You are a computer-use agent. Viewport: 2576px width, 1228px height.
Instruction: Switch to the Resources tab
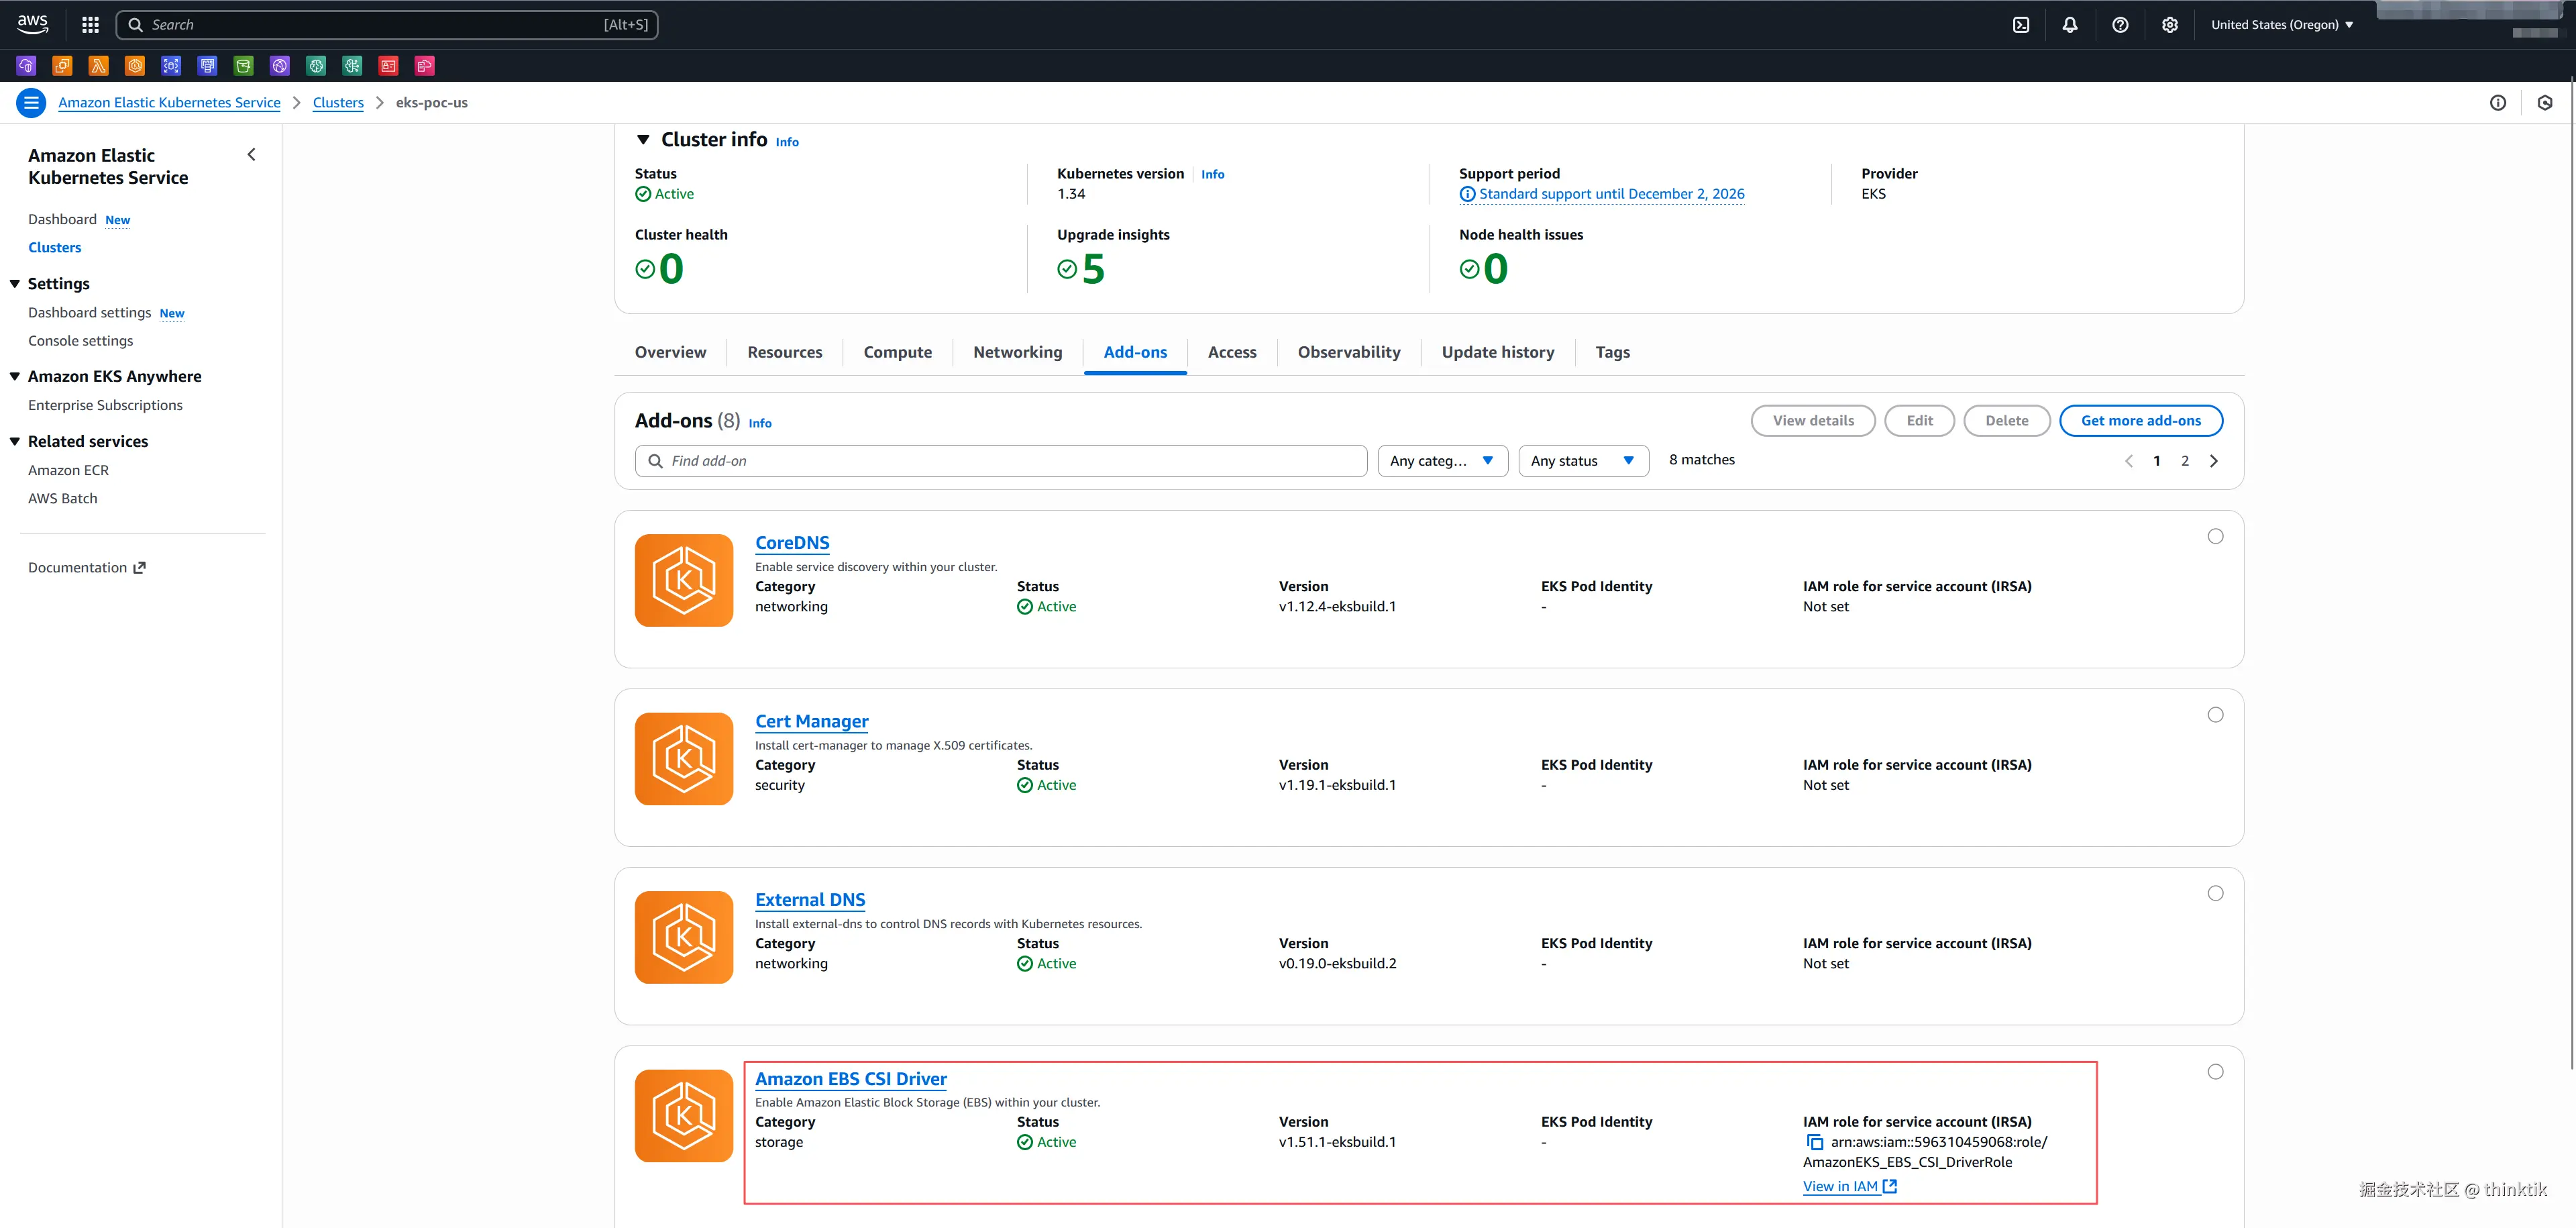point(784,353)
